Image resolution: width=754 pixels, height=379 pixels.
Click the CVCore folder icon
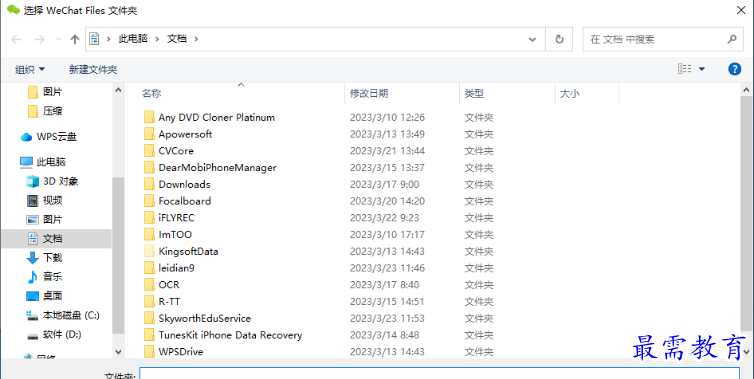click(149, 151)
